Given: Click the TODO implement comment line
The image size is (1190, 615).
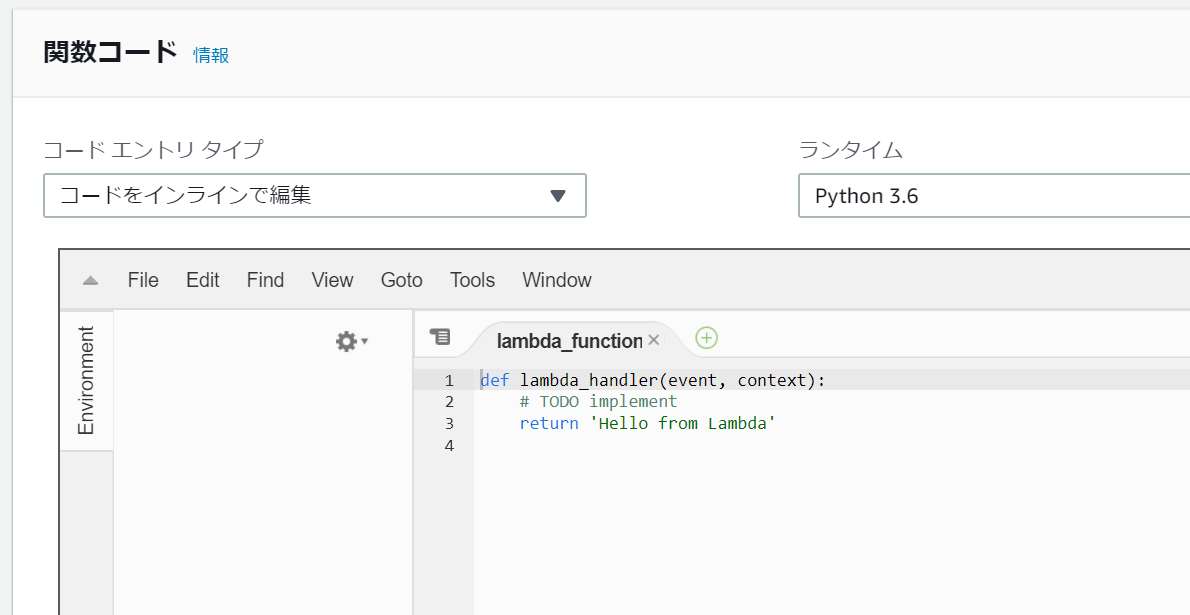Looking at the screenshot, I should [598, 402].
